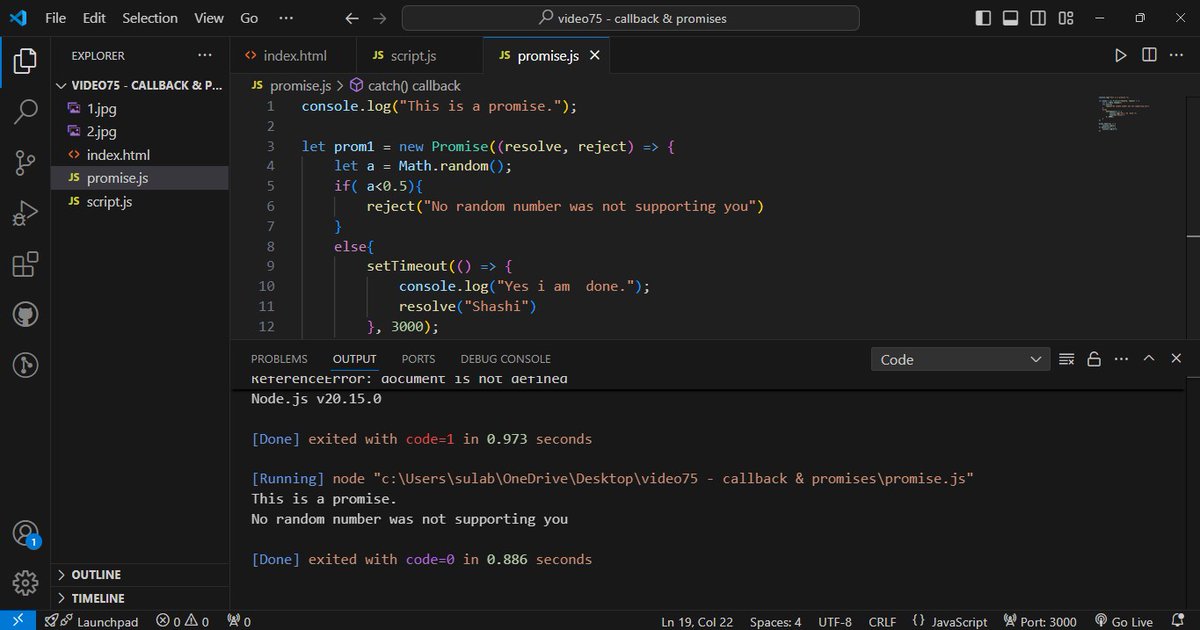
Task: Click Ln 19, Col 22 cursor position
Action: [x=697, y=621]
